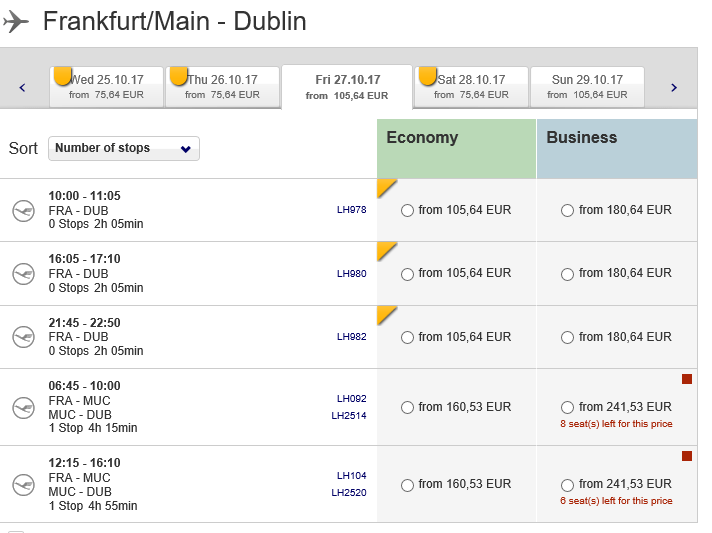712x533 pixels.
Task: Click the yellow badge on the Wed 25.10.17 tab
Action: [x=62, y=76]
